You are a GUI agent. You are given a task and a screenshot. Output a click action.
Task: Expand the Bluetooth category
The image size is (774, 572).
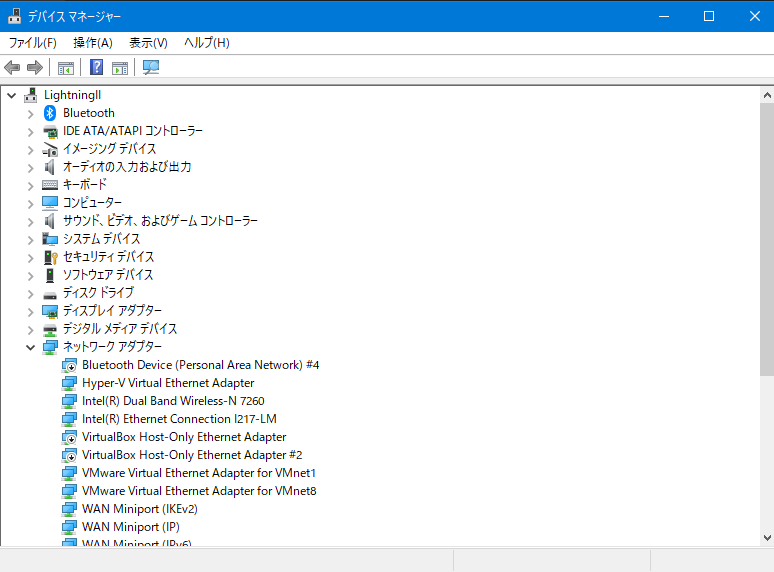tap(31, 114)
